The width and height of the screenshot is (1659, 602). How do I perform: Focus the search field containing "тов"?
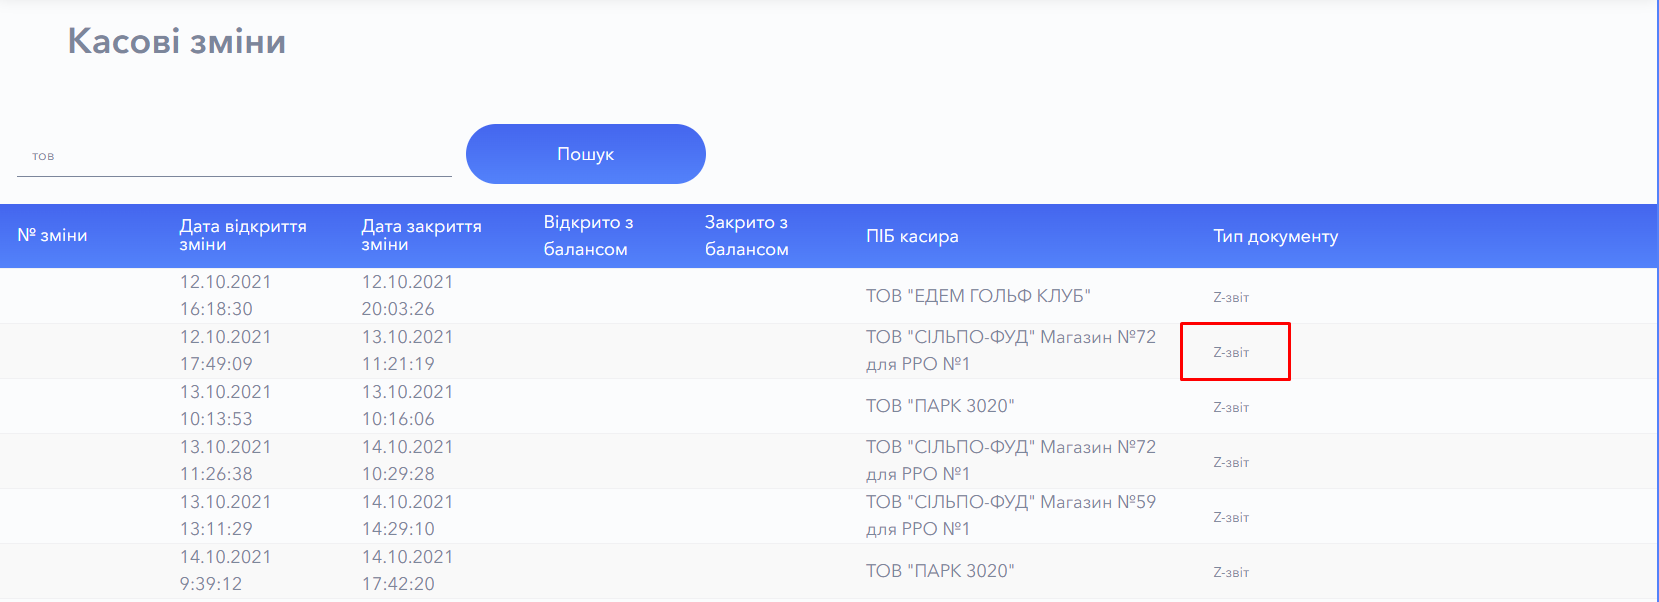click(234, 156)
